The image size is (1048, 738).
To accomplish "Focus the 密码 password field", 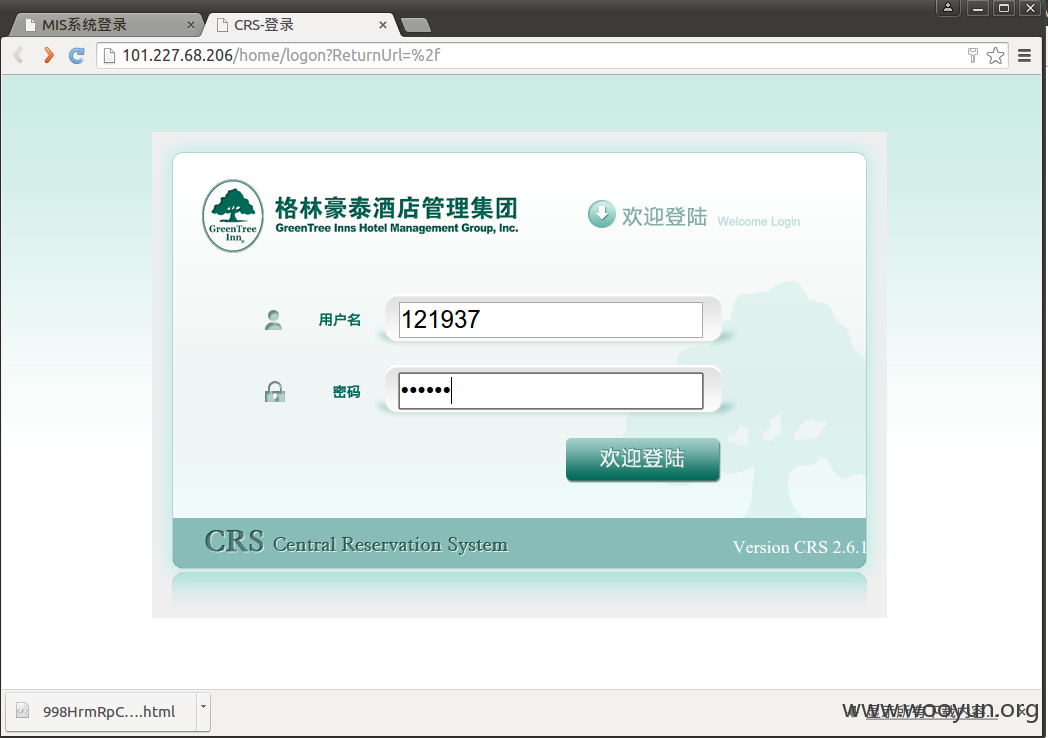I will pos(551,391).
